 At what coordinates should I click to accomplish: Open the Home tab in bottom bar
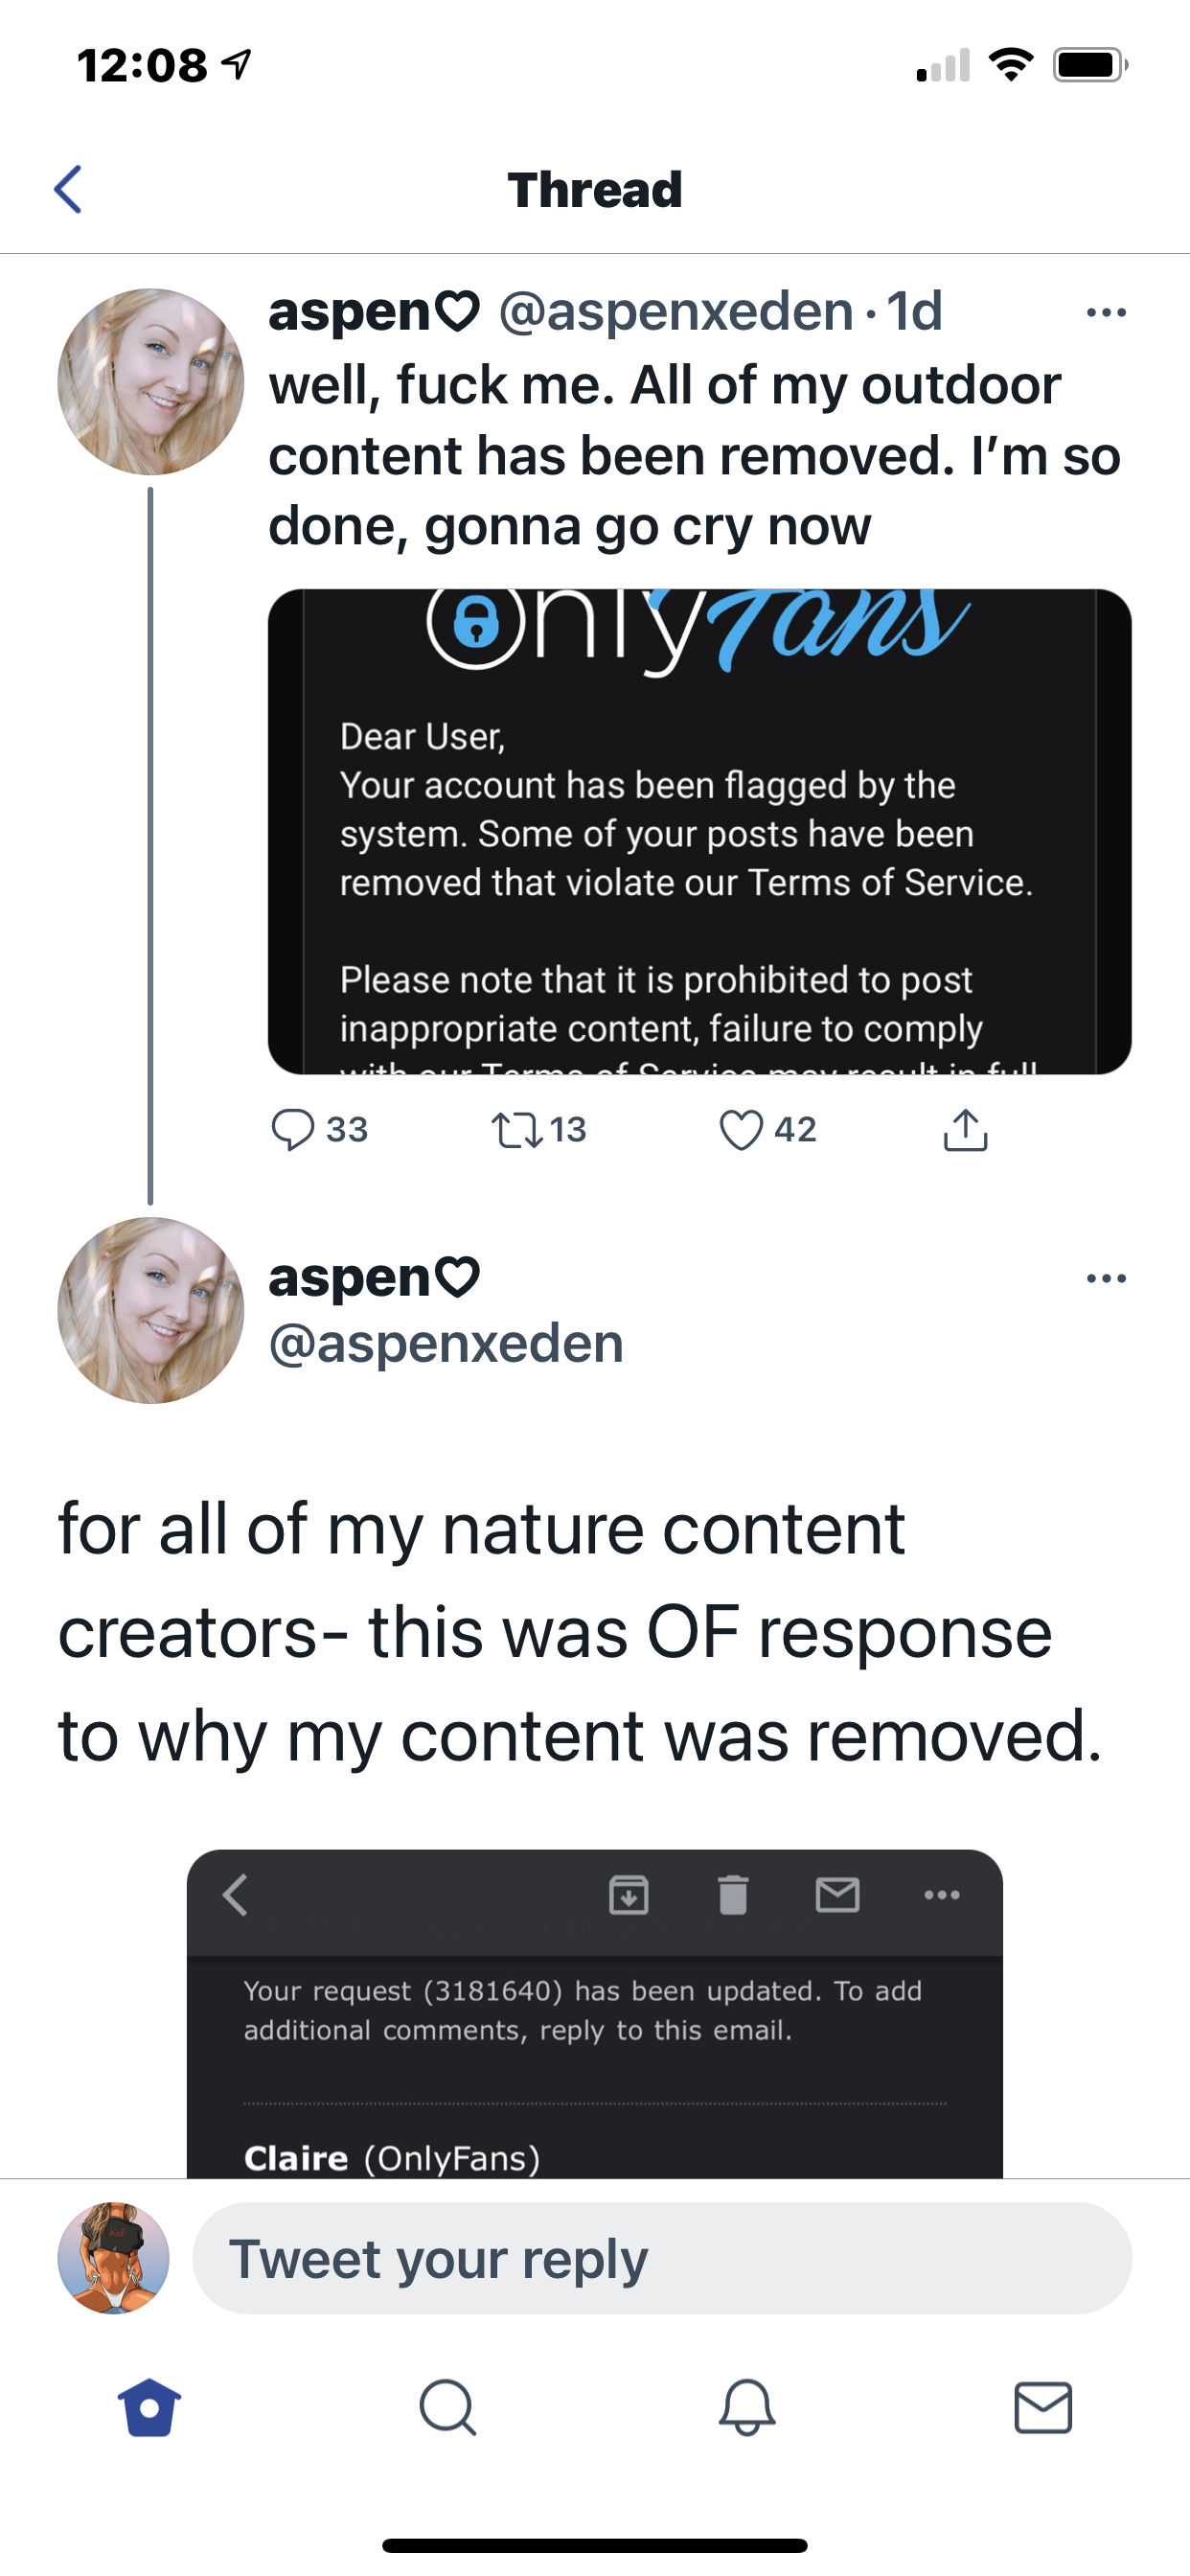(x=149, y=2407)
